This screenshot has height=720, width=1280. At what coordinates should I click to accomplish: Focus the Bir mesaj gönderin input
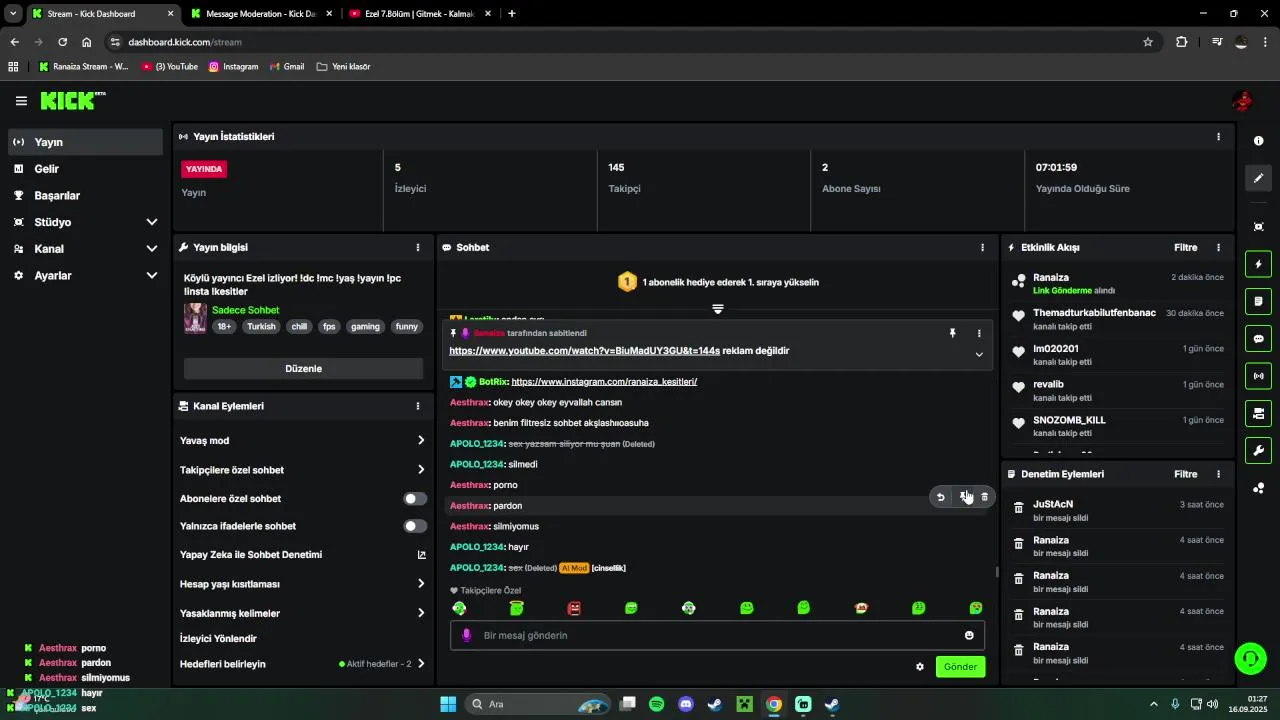(717, 635)
